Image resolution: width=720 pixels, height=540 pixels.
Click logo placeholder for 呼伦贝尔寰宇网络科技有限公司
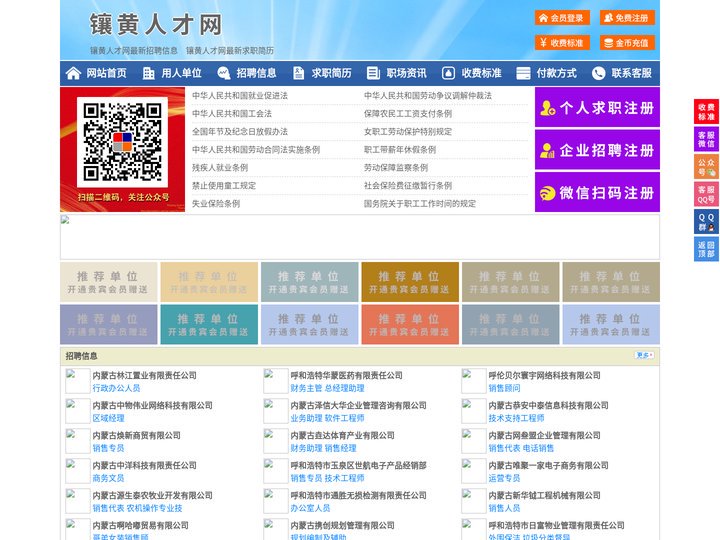473,381
